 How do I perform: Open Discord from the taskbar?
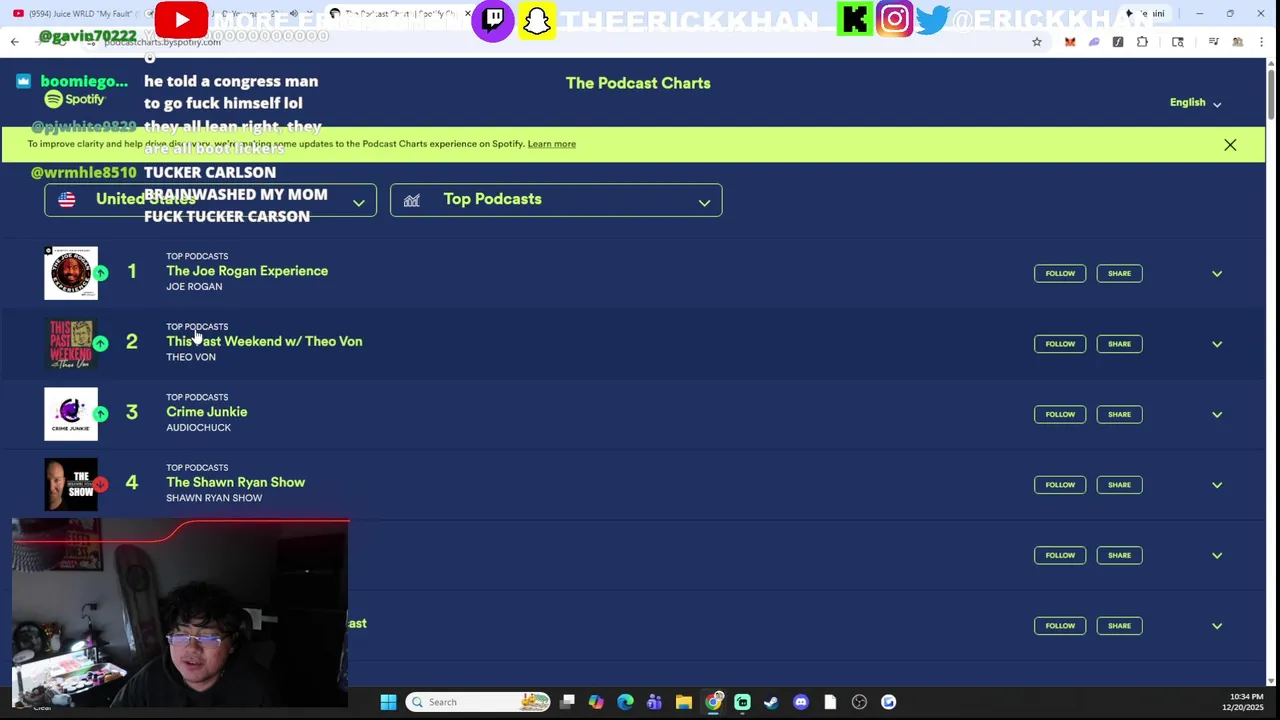[x=800, y=702]
